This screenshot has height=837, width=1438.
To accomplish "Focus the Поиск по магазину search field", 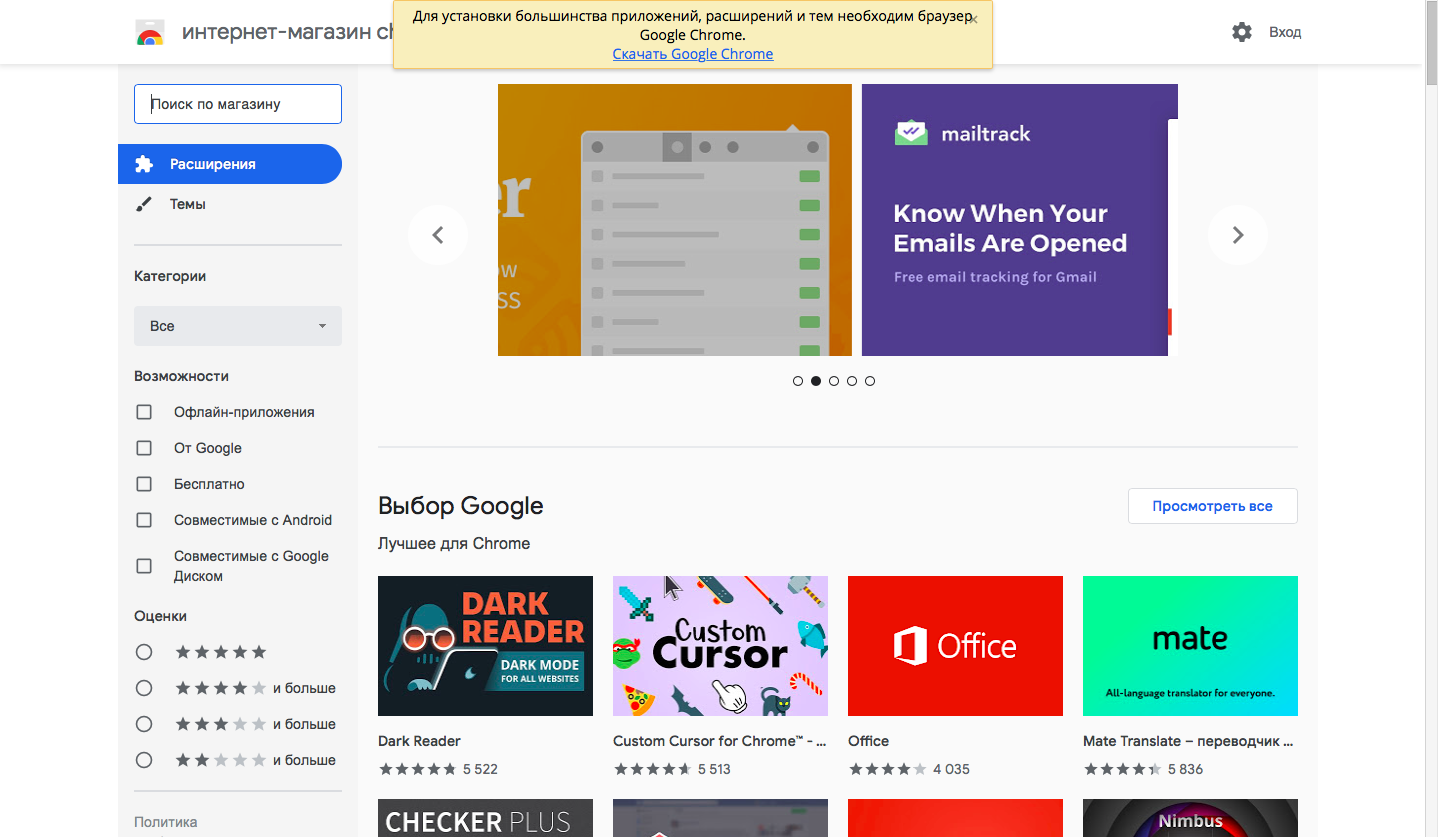I will (x=238, y=104).
